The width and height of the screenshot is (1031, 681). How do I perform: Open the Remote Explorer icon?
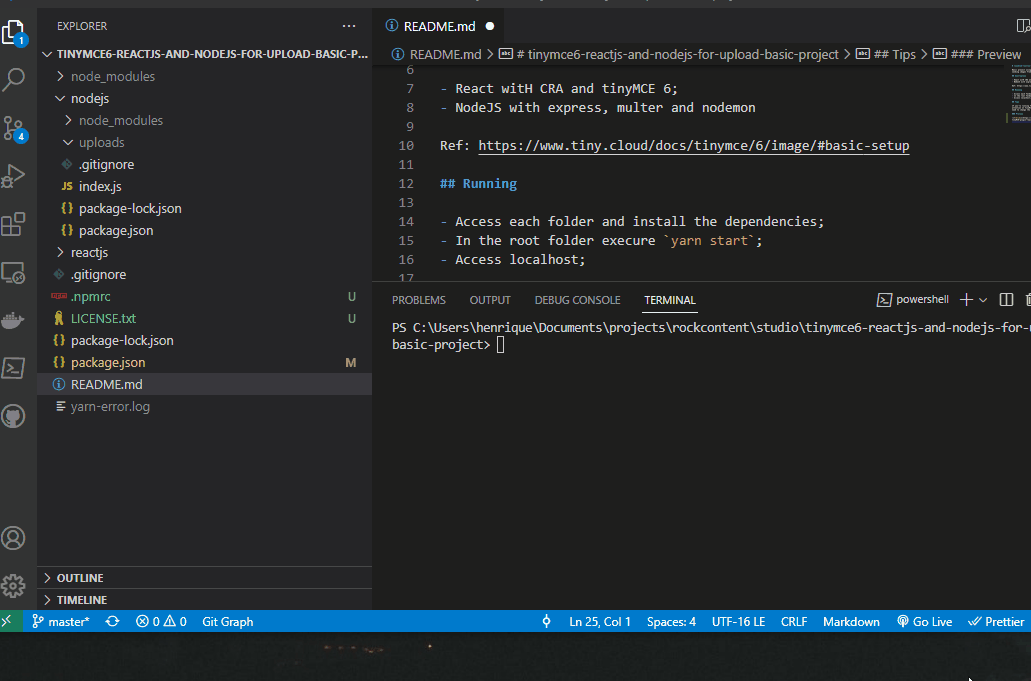pos(13,272)
